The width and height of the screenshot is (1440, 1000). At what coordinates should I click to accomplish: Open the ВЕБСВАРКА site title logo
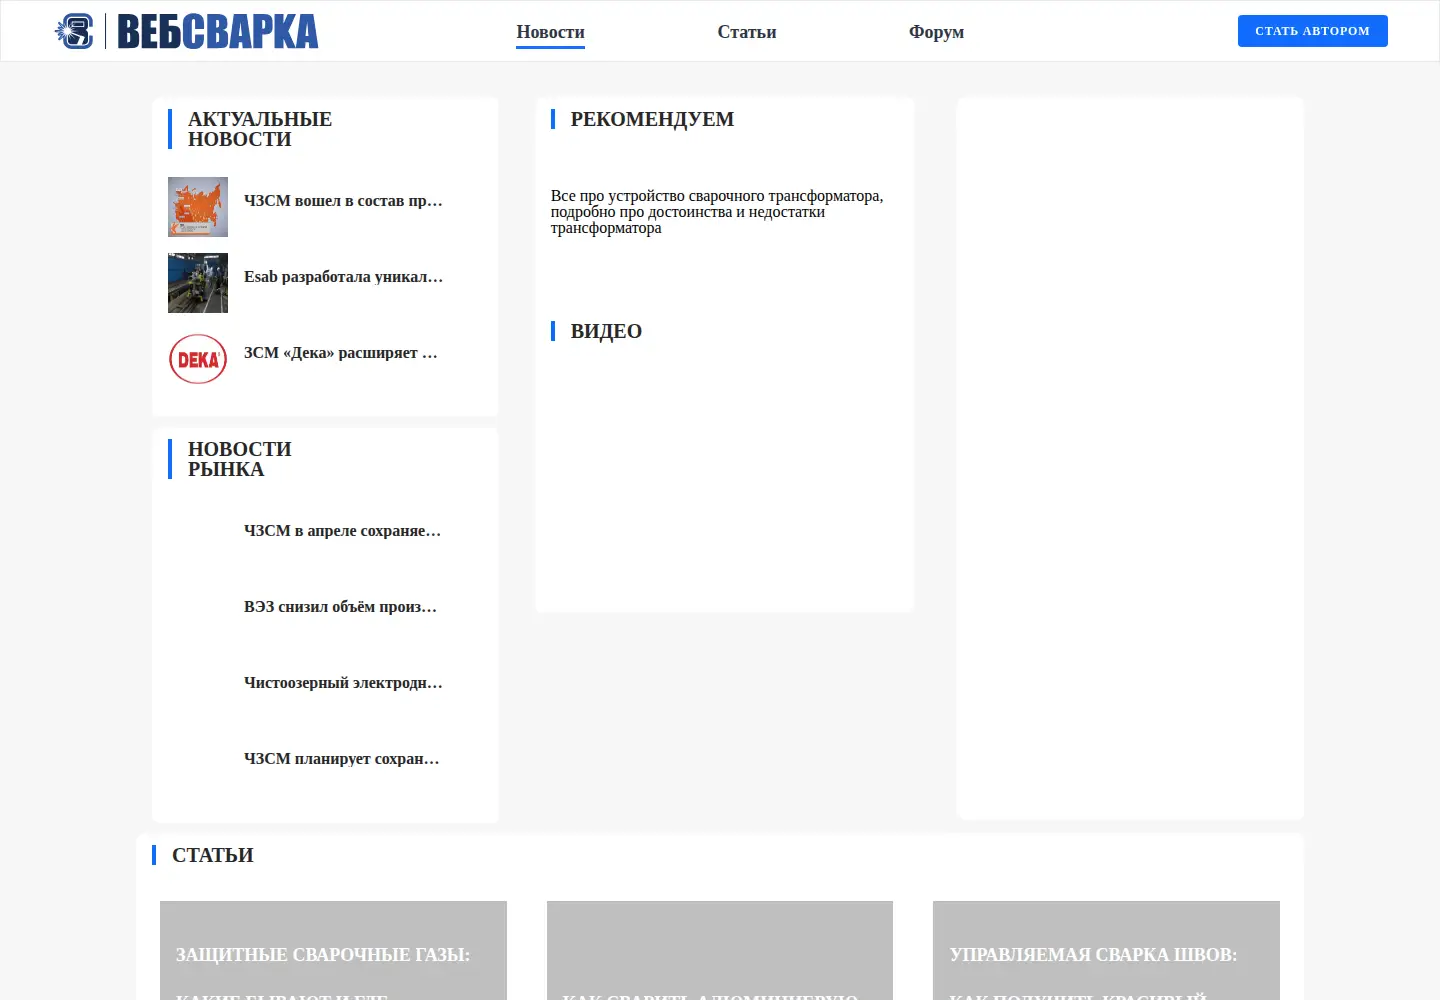(218, 31)
